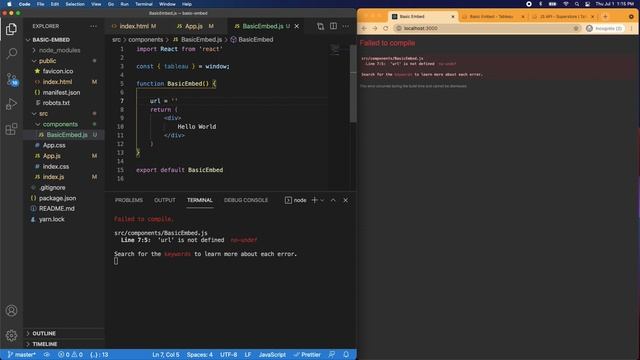The height and width of the screenshot is (360, 640).
Task: Split the editor right
Action: point(333,26)
